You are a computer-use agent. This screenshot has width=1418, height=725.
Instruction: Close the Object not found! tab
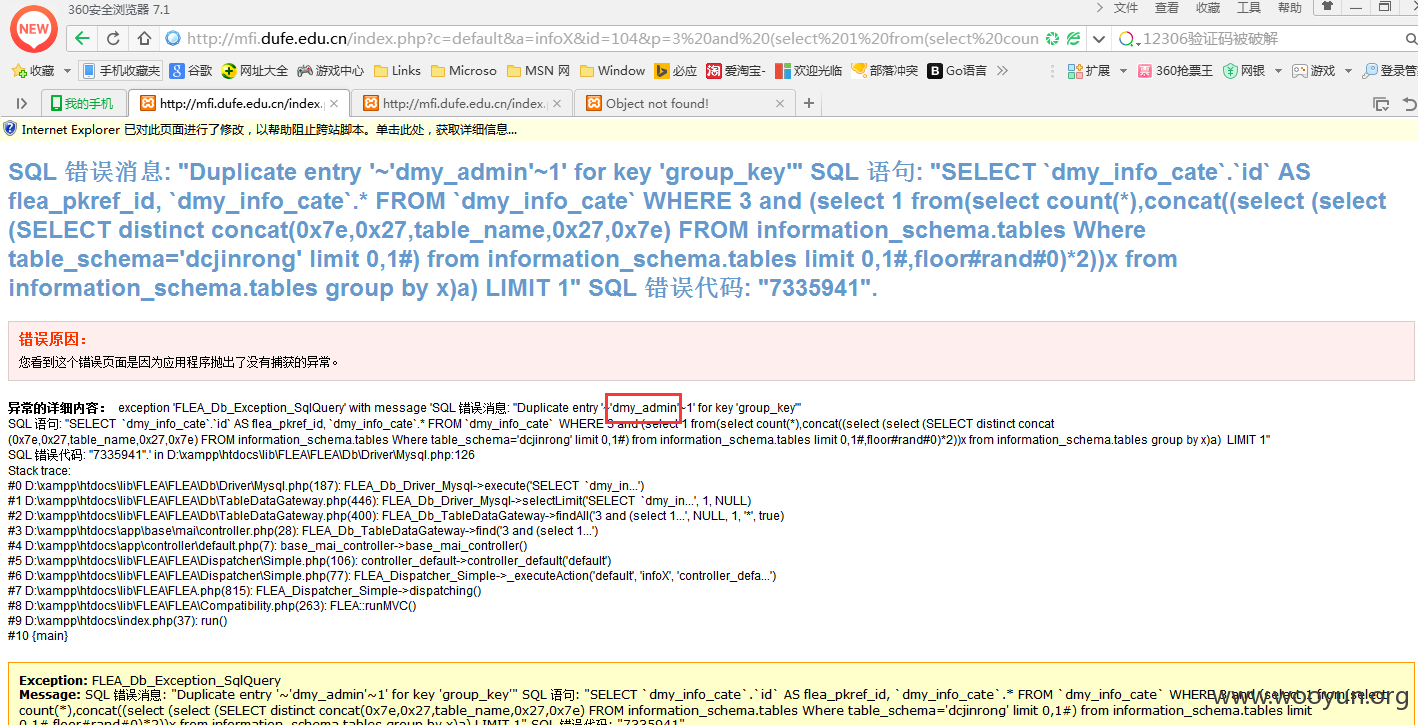pos(781,103)
